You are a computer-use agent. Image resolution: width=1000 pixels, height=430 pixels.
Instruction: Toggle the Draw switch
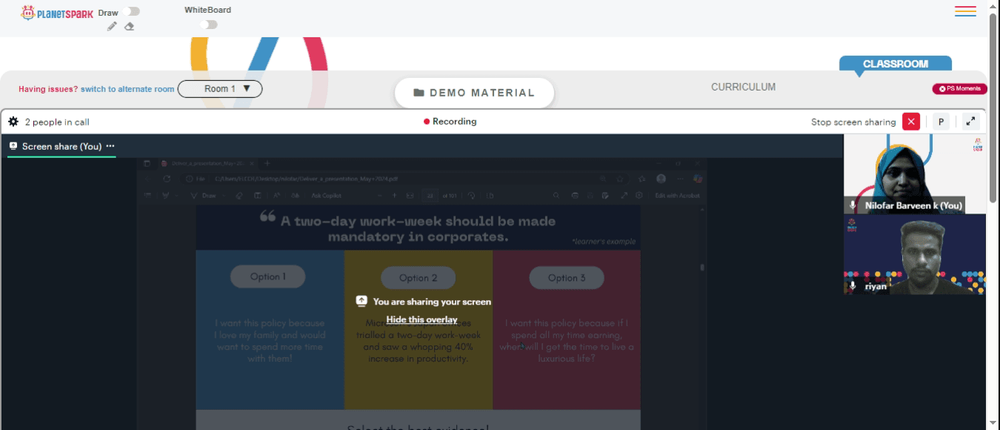tap(133, 11)
